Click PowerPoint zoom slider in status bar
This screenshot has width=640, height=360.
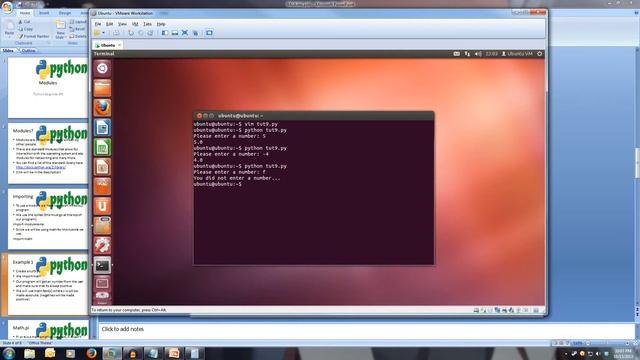coord(607,343)
